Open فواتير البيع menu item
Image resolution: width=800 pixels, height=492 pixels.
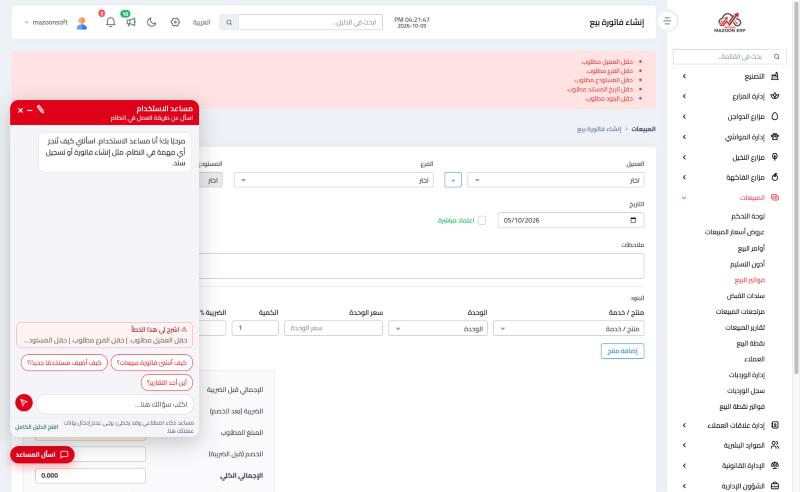749,280
